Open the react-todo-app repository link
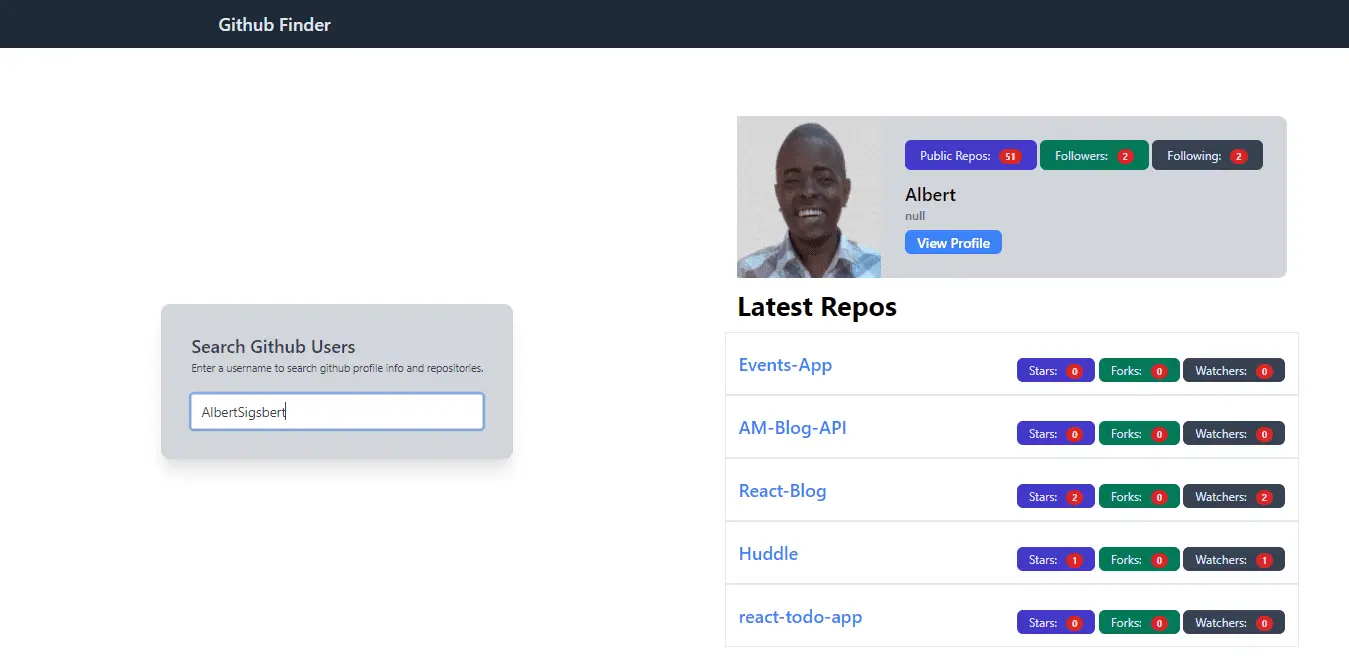Image resolution: width=1349 pixels, height=667 pixels. pyautogui.click(x=800, y=617)
